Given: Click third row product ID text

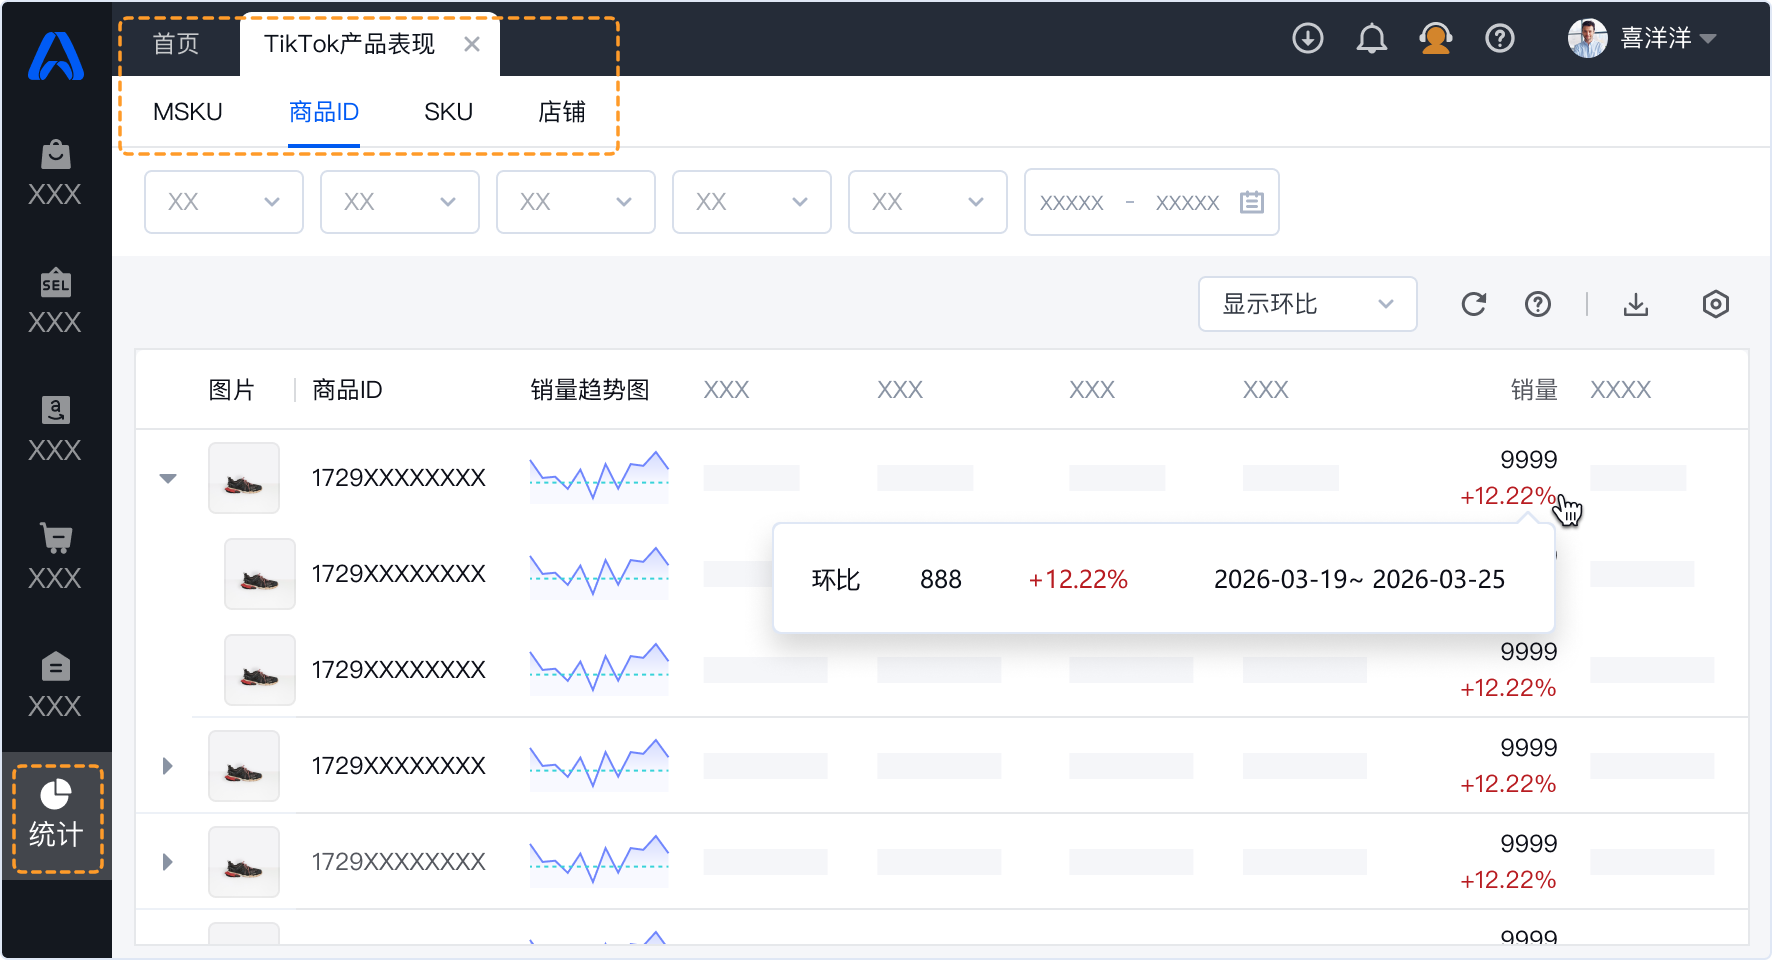Looking at the screenshot, I should point(398,670).
